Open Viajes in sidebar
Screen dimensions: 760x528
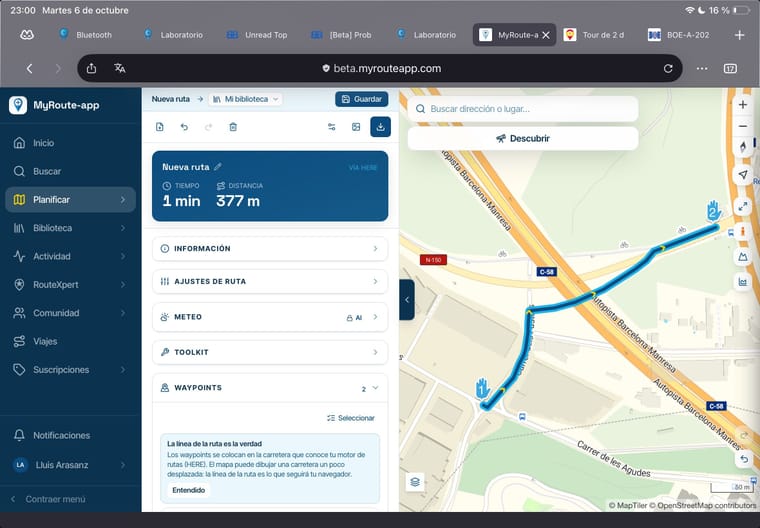[70, 341]
